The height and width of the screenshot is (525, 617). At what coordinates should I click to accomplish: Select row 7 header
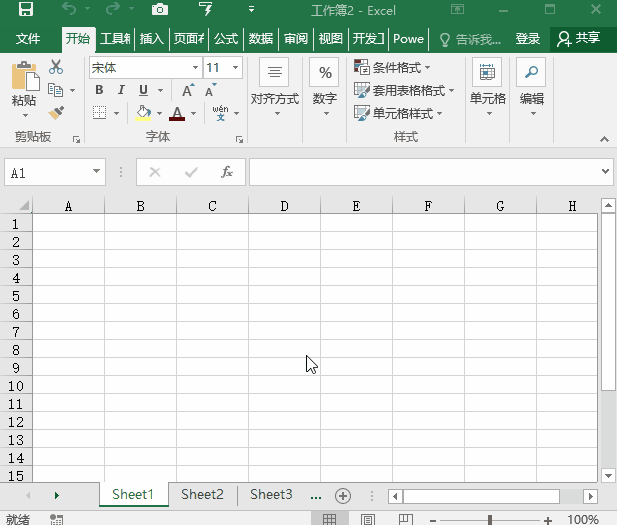pyautogui.click(x=16, y=332)
